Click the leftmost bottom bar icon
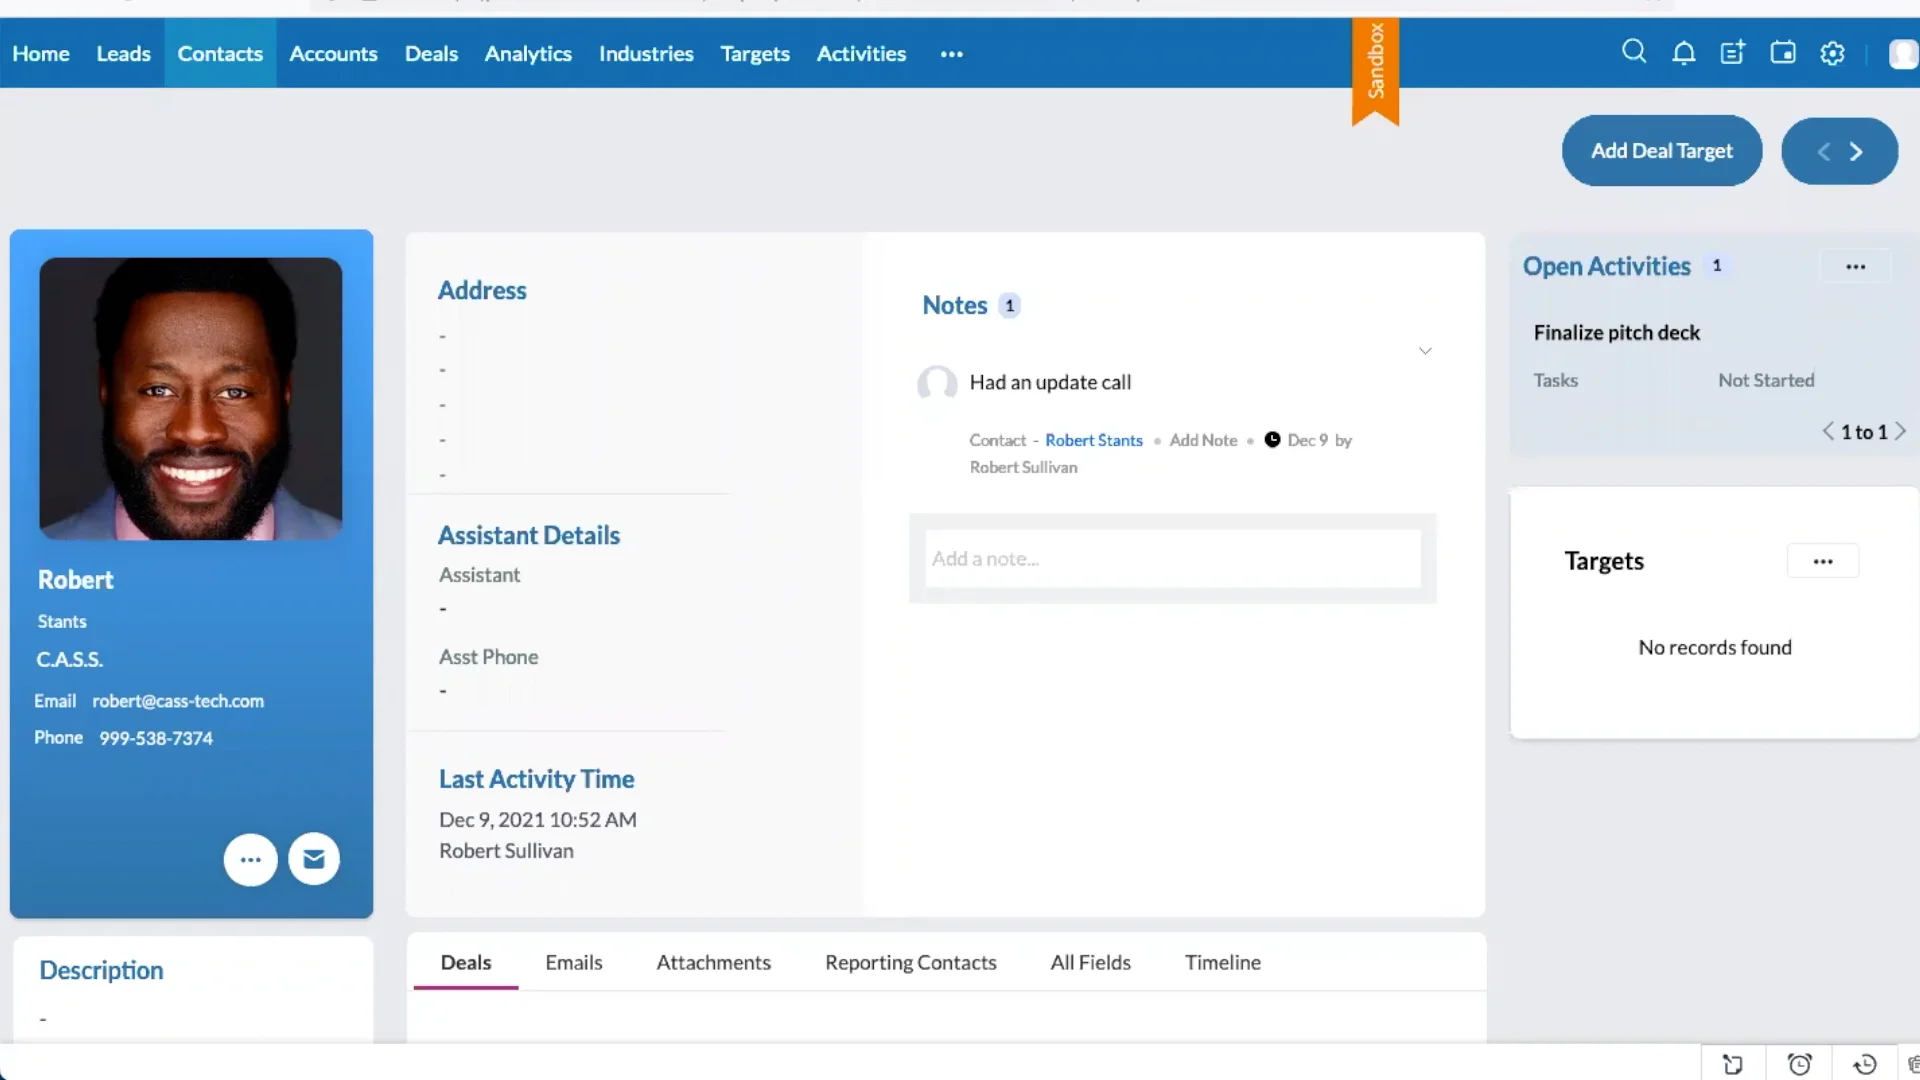This screenshot has width=1920, height=1080. pos(1733,1064)
